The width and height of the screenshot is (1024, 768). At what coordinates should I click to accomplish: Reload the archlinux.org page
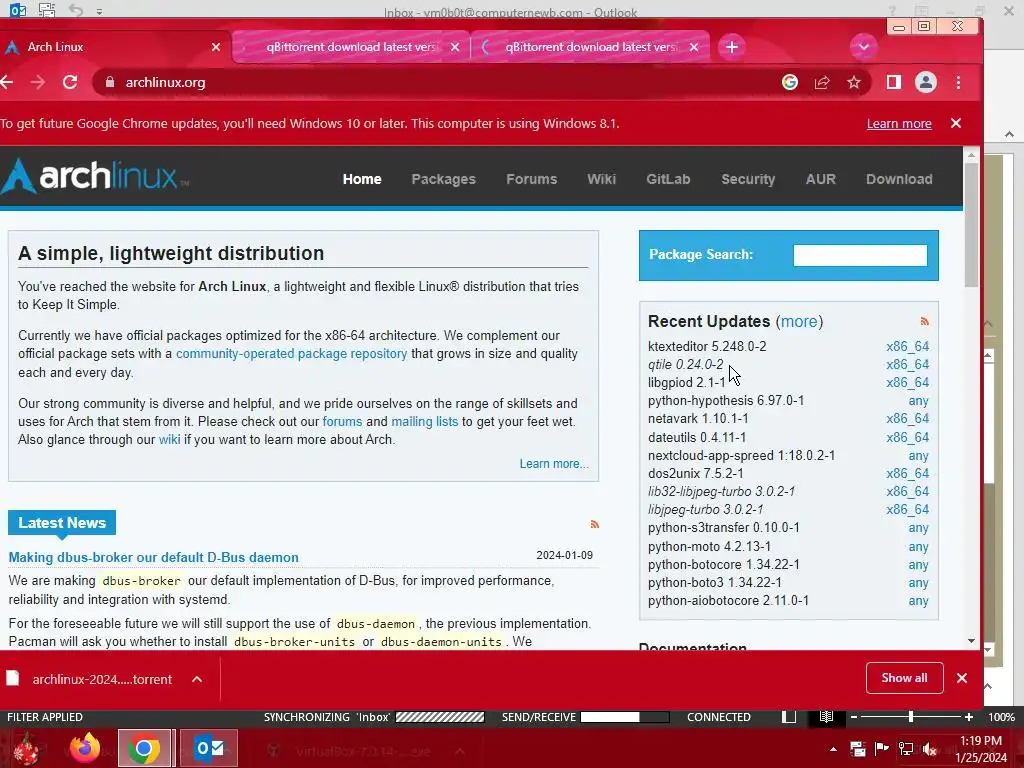(x=70, y=82)
